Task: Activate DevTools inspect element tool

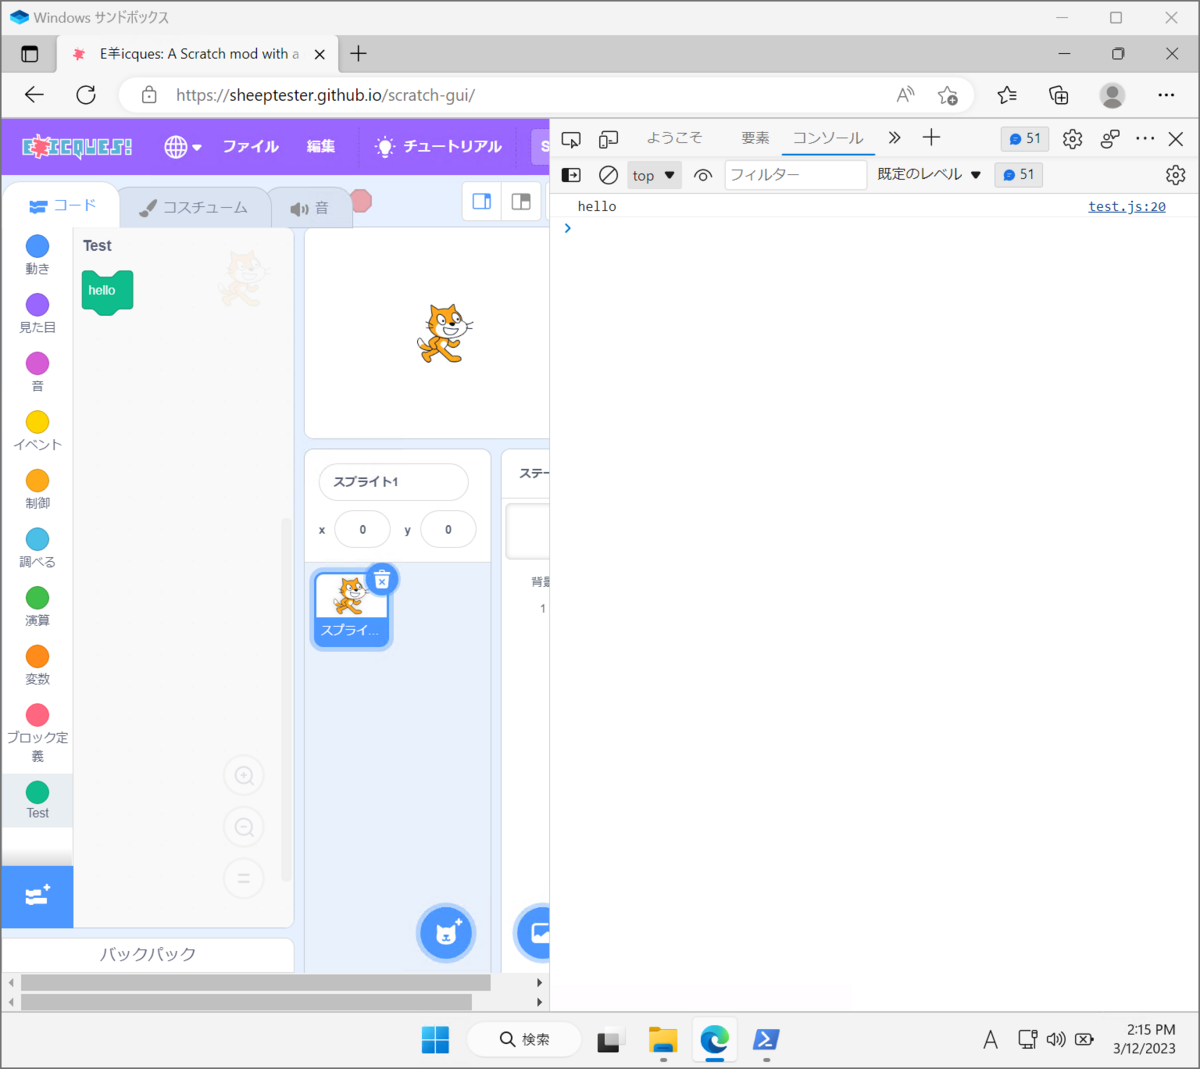Action: 571,139
